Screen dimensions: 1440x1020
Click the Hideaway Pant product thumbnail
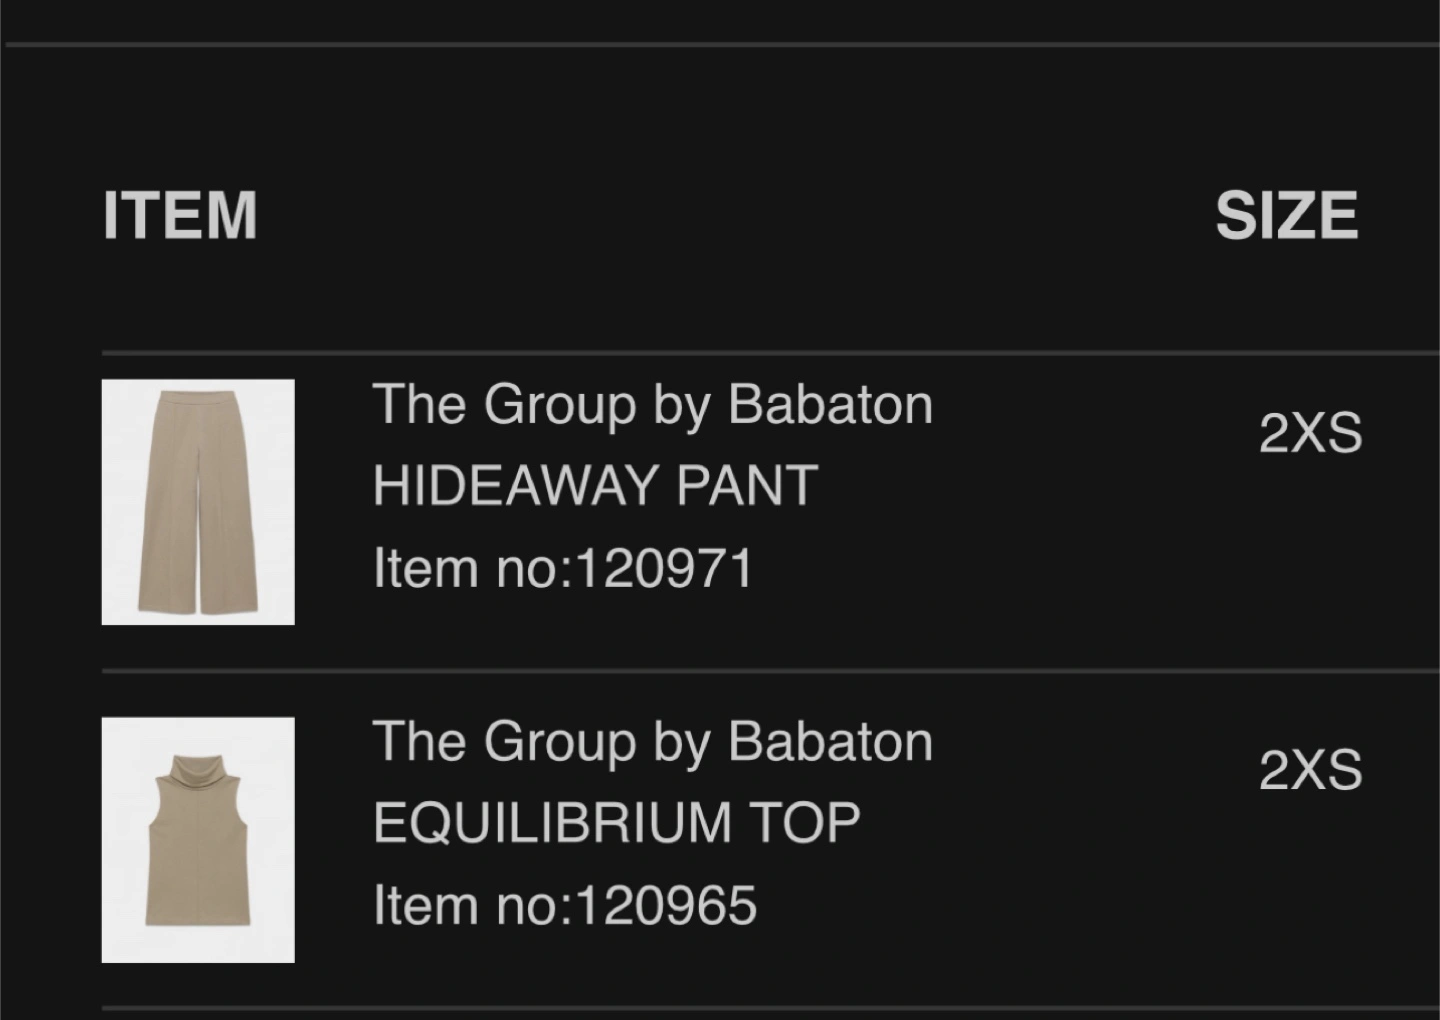click(x=198, y=502)
